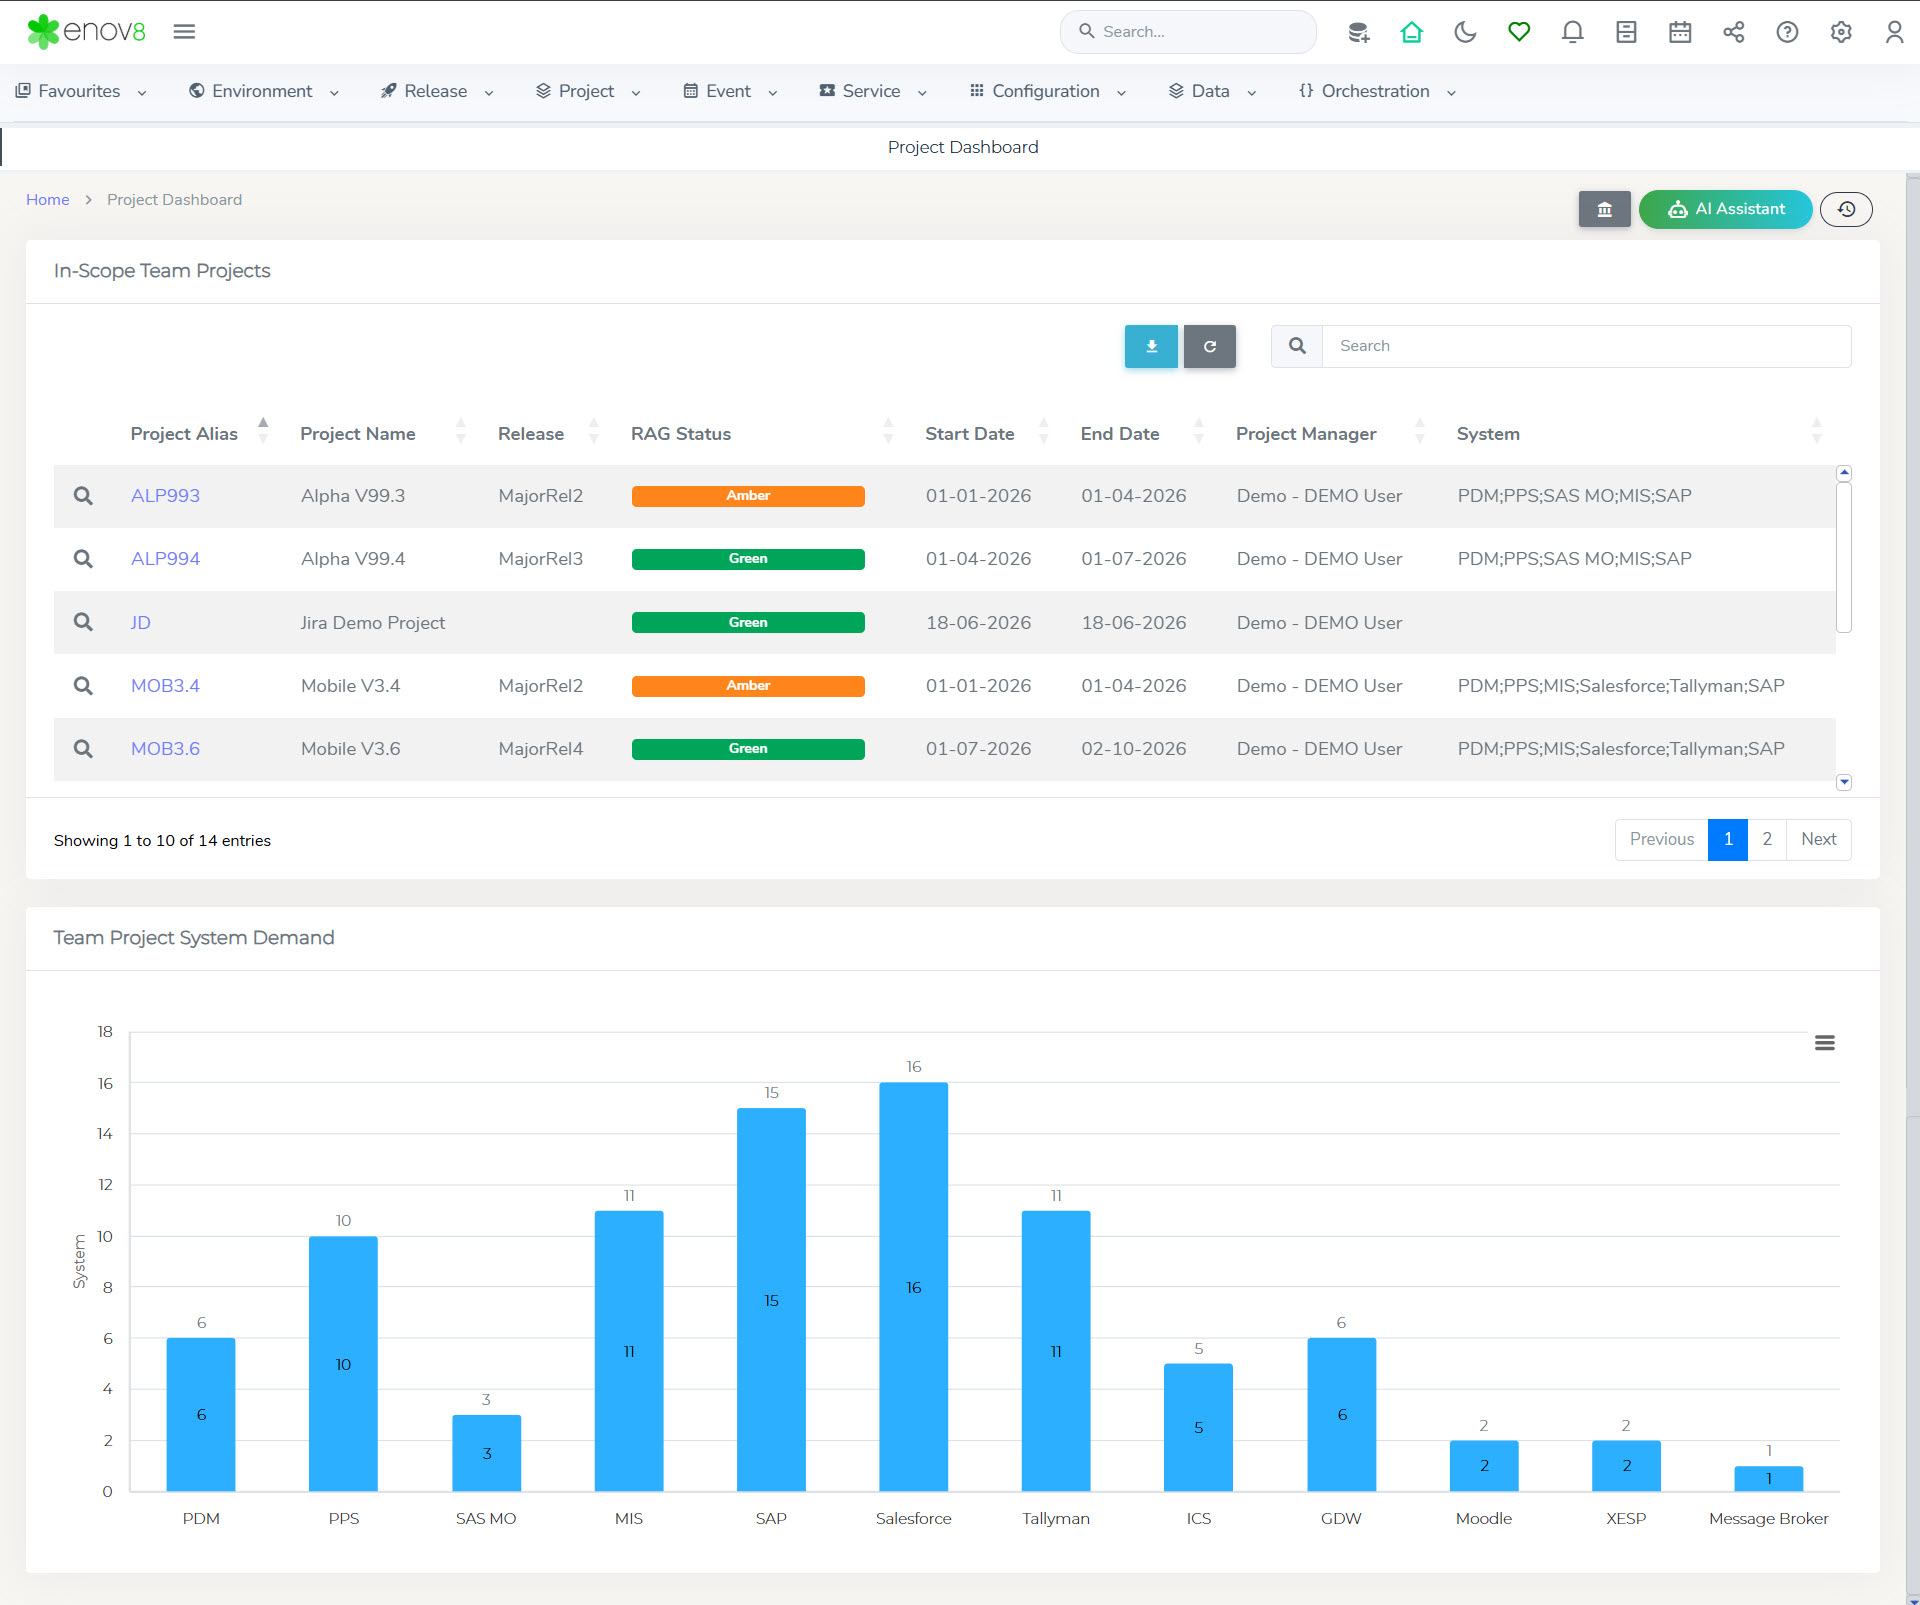This screenshot has width=1920, height=1605.
Task: Open the MOB3.6 project link
Action: (x=165, y=749)
